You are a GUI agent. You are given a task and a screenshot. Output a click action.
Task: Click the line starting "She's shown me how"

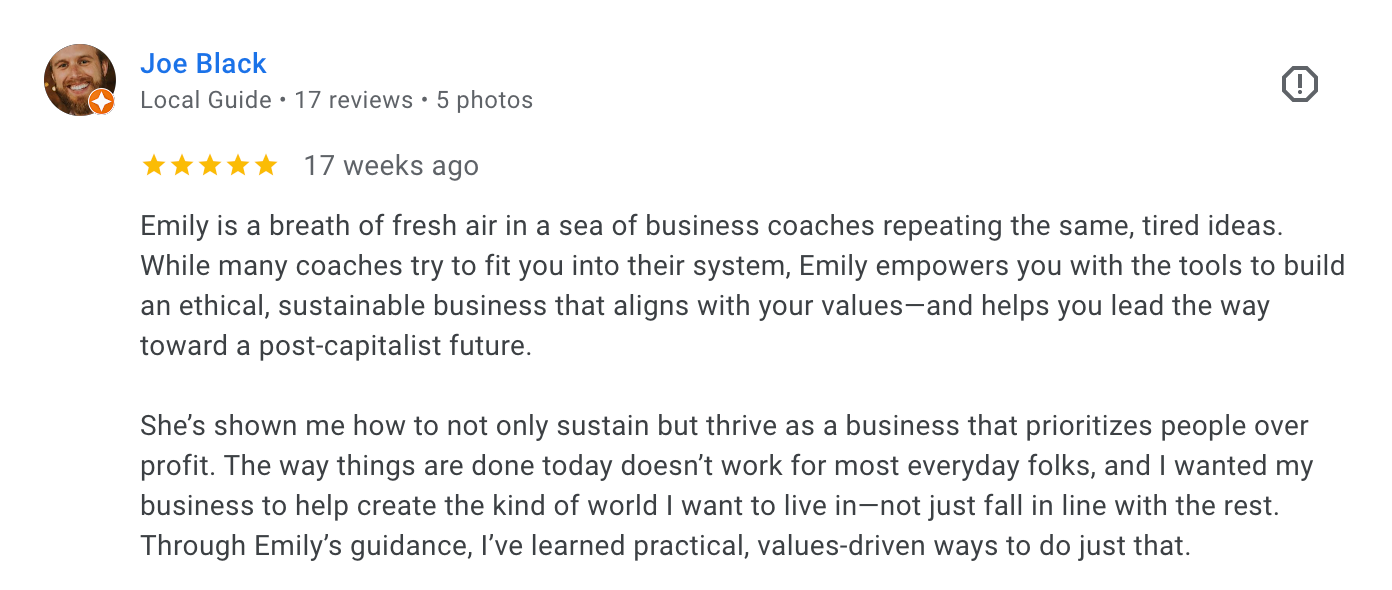724,426
